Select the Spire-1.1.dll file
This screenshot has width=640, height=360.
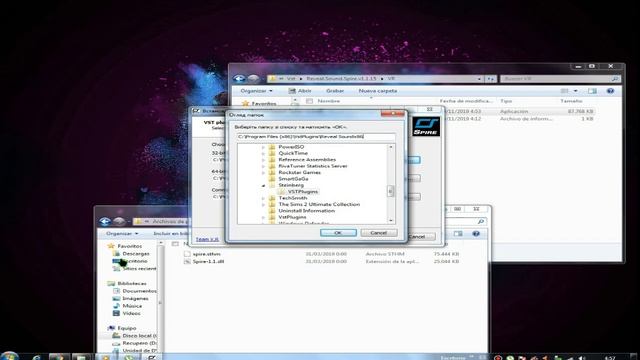coord(208,261)
